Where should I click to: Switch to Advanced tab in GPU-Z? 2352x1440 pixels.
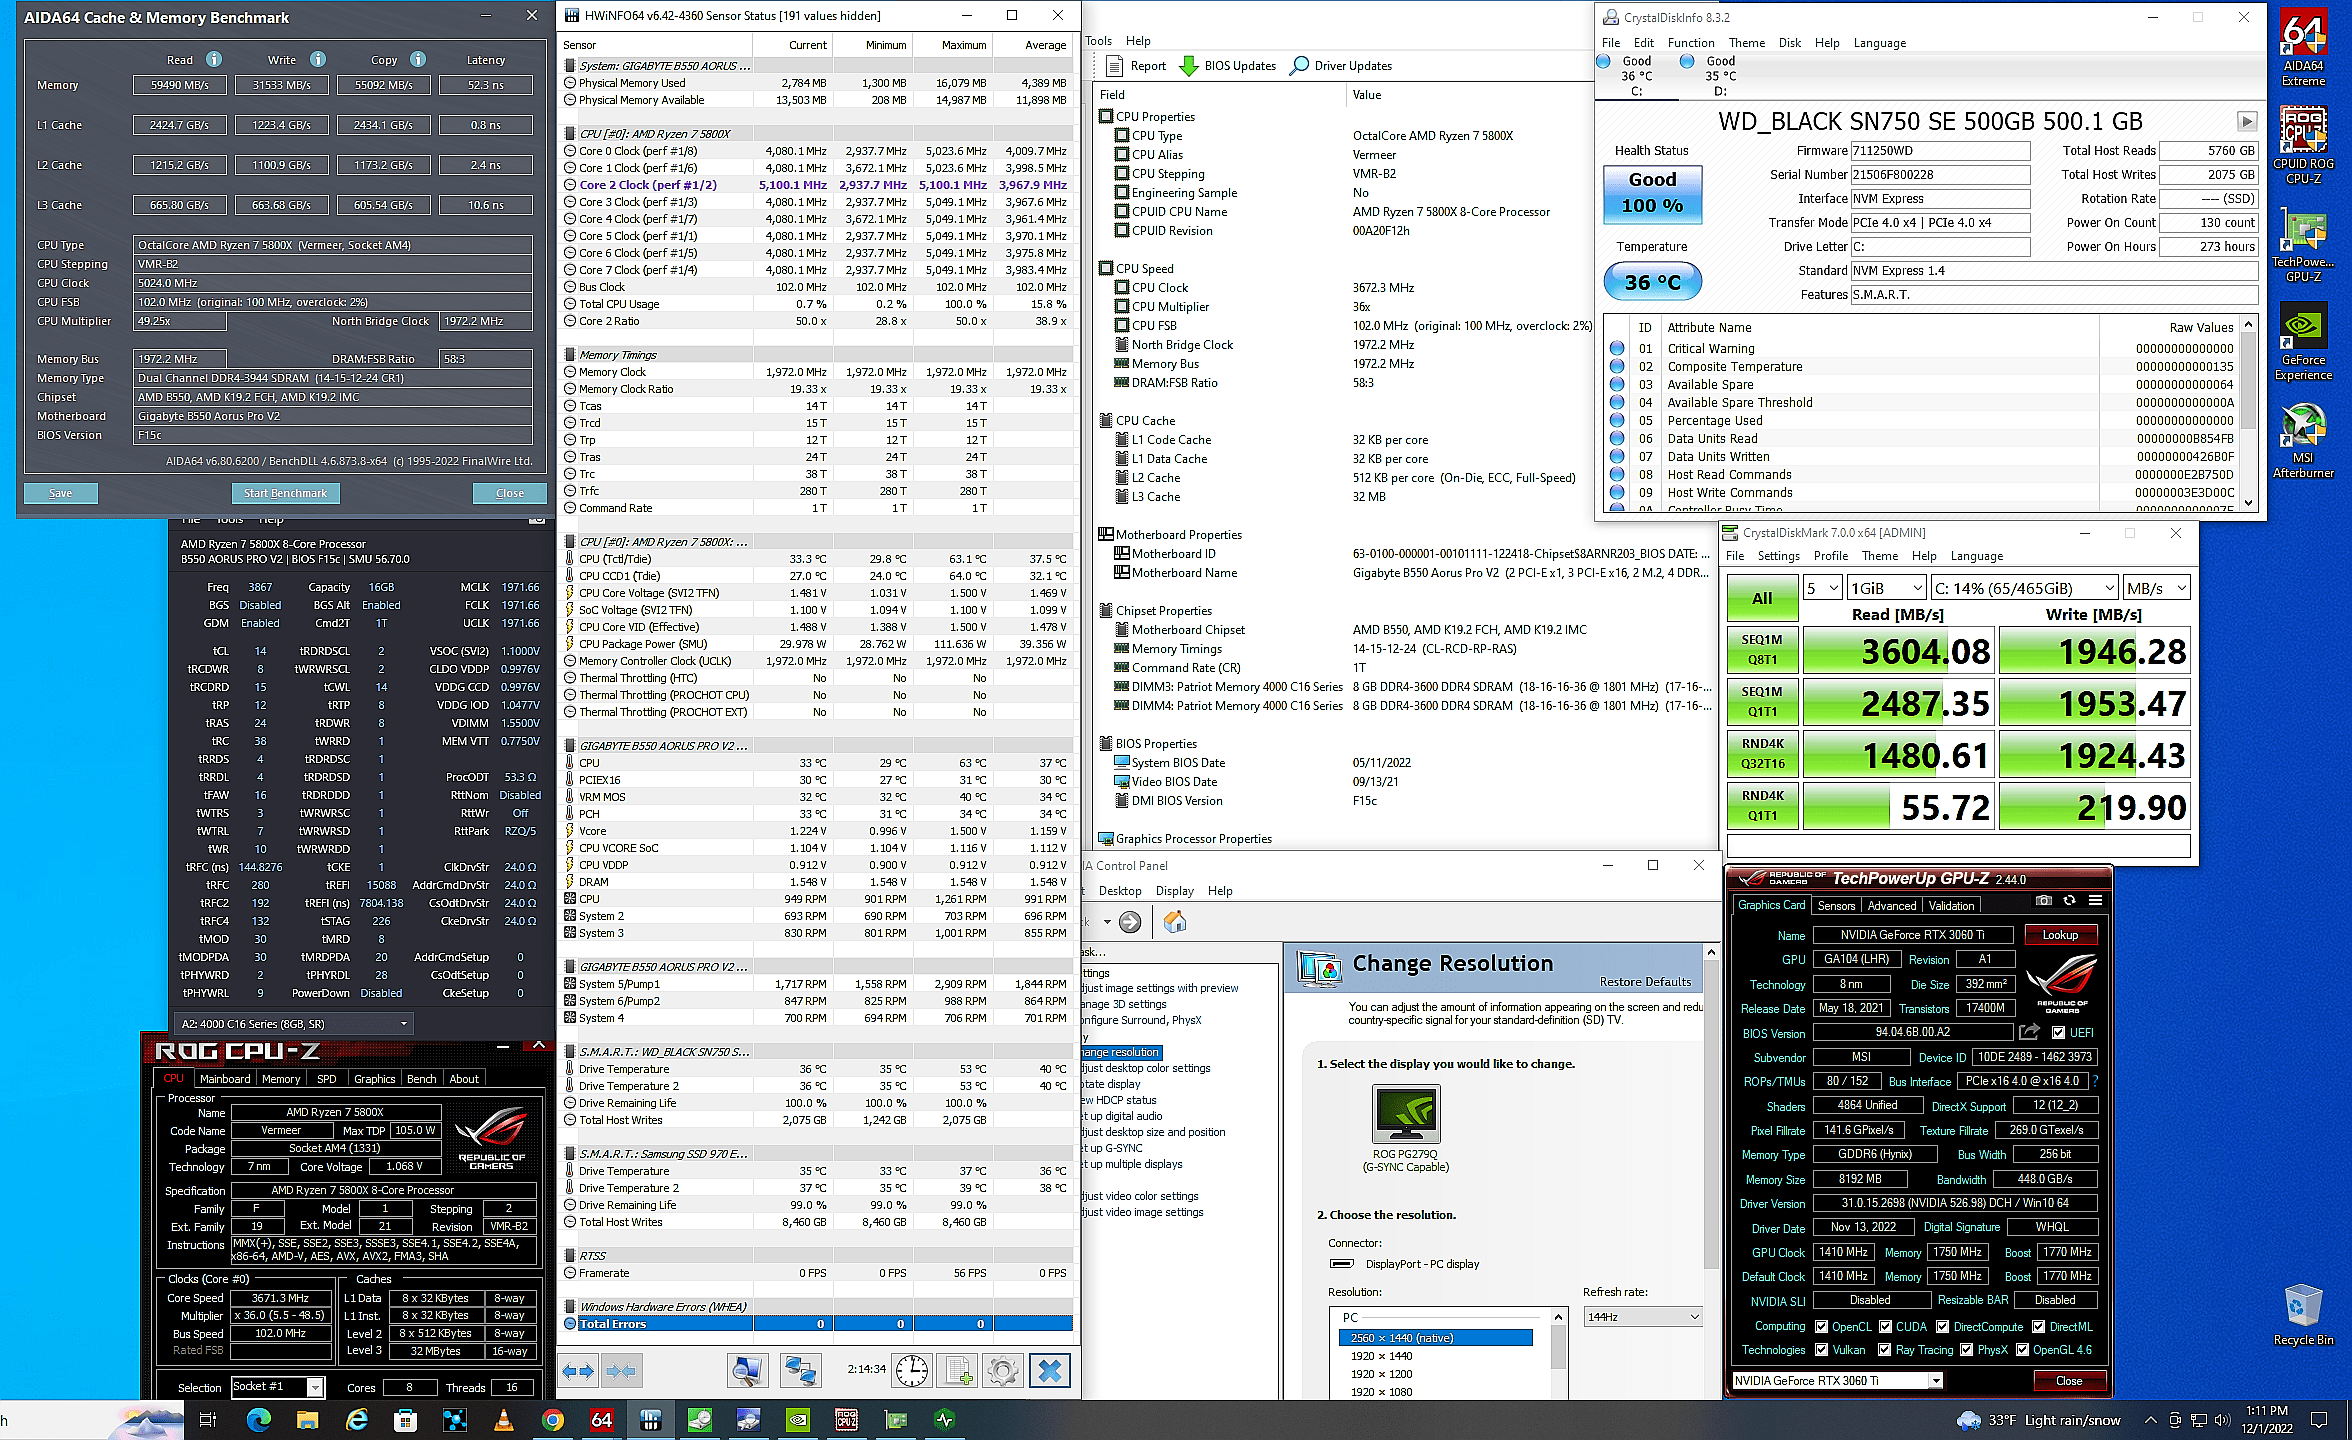(x=1892, y=906)
